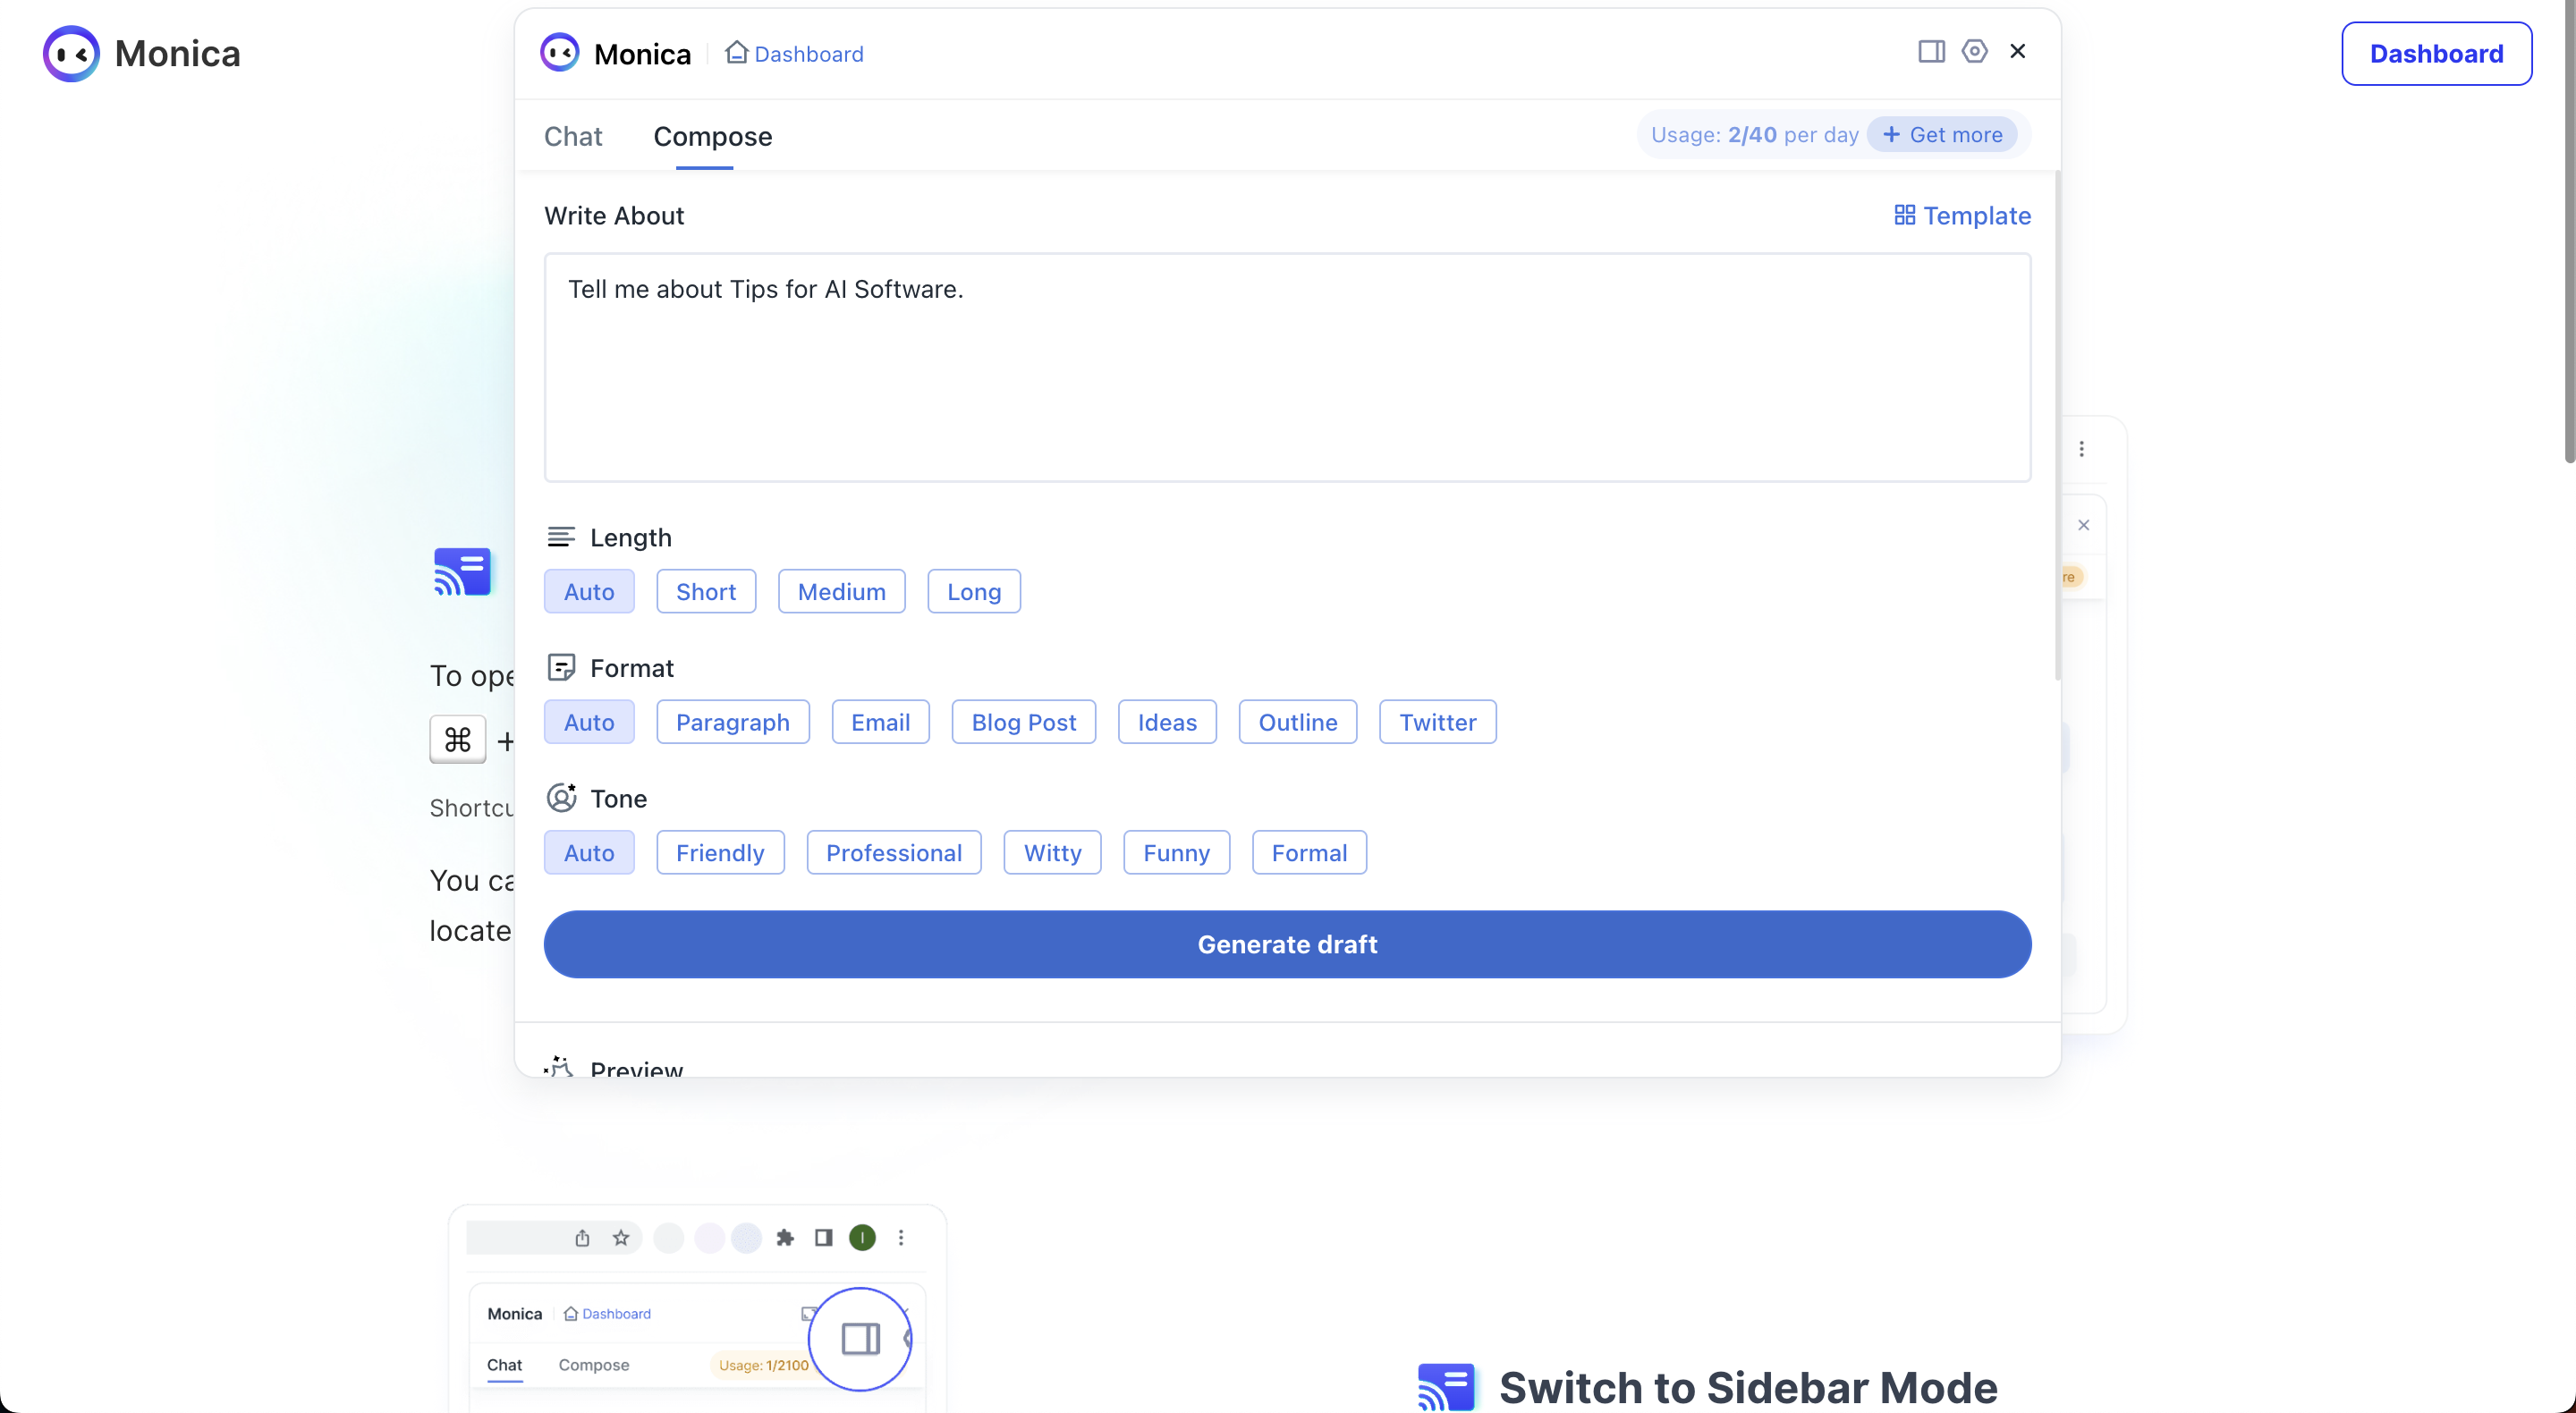Click the Monica logo icon in the popup panel
Screen dimensions: 2576x1413
coord(560,53)
